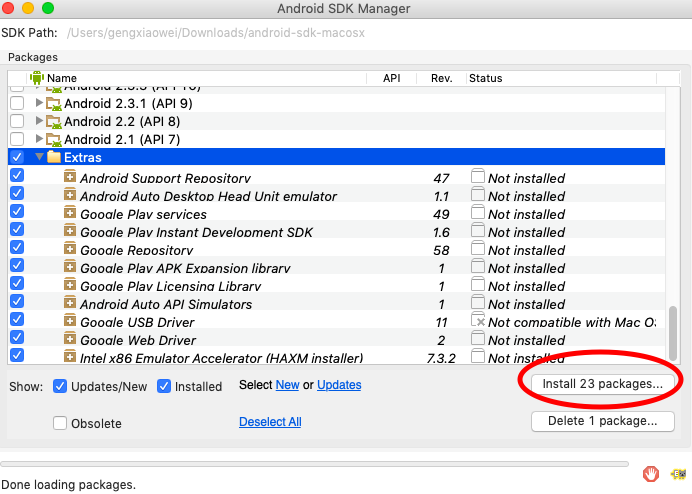Viewport: 692px width, 494px height.
Task: Expand the Android 2.2 (API 8) node
Action: [x=39, y=121]
